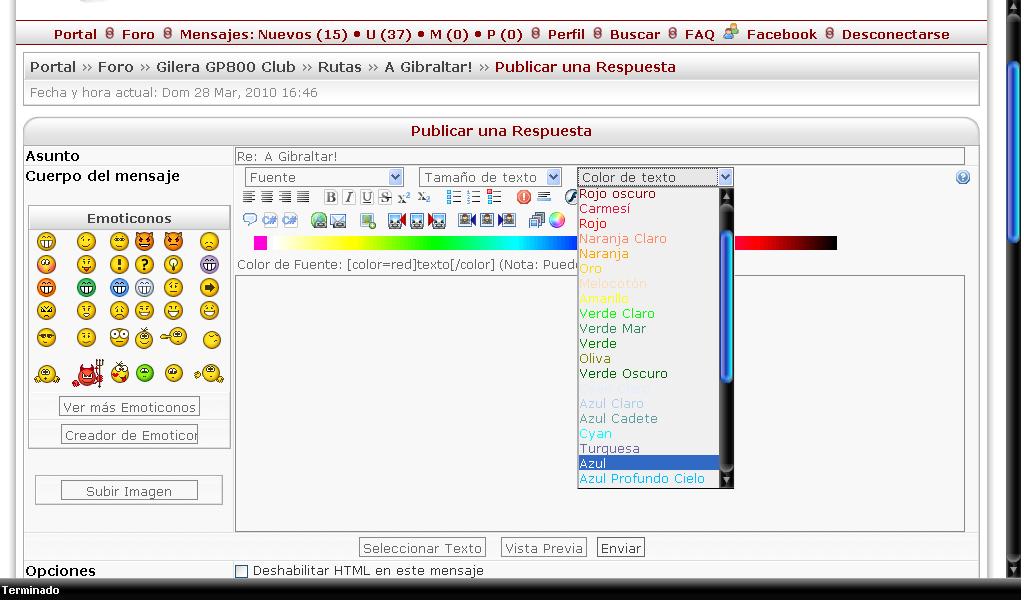Open the color wheel picker icon
The width and height of the screenshot is (1024, 600).
(557, 220)
